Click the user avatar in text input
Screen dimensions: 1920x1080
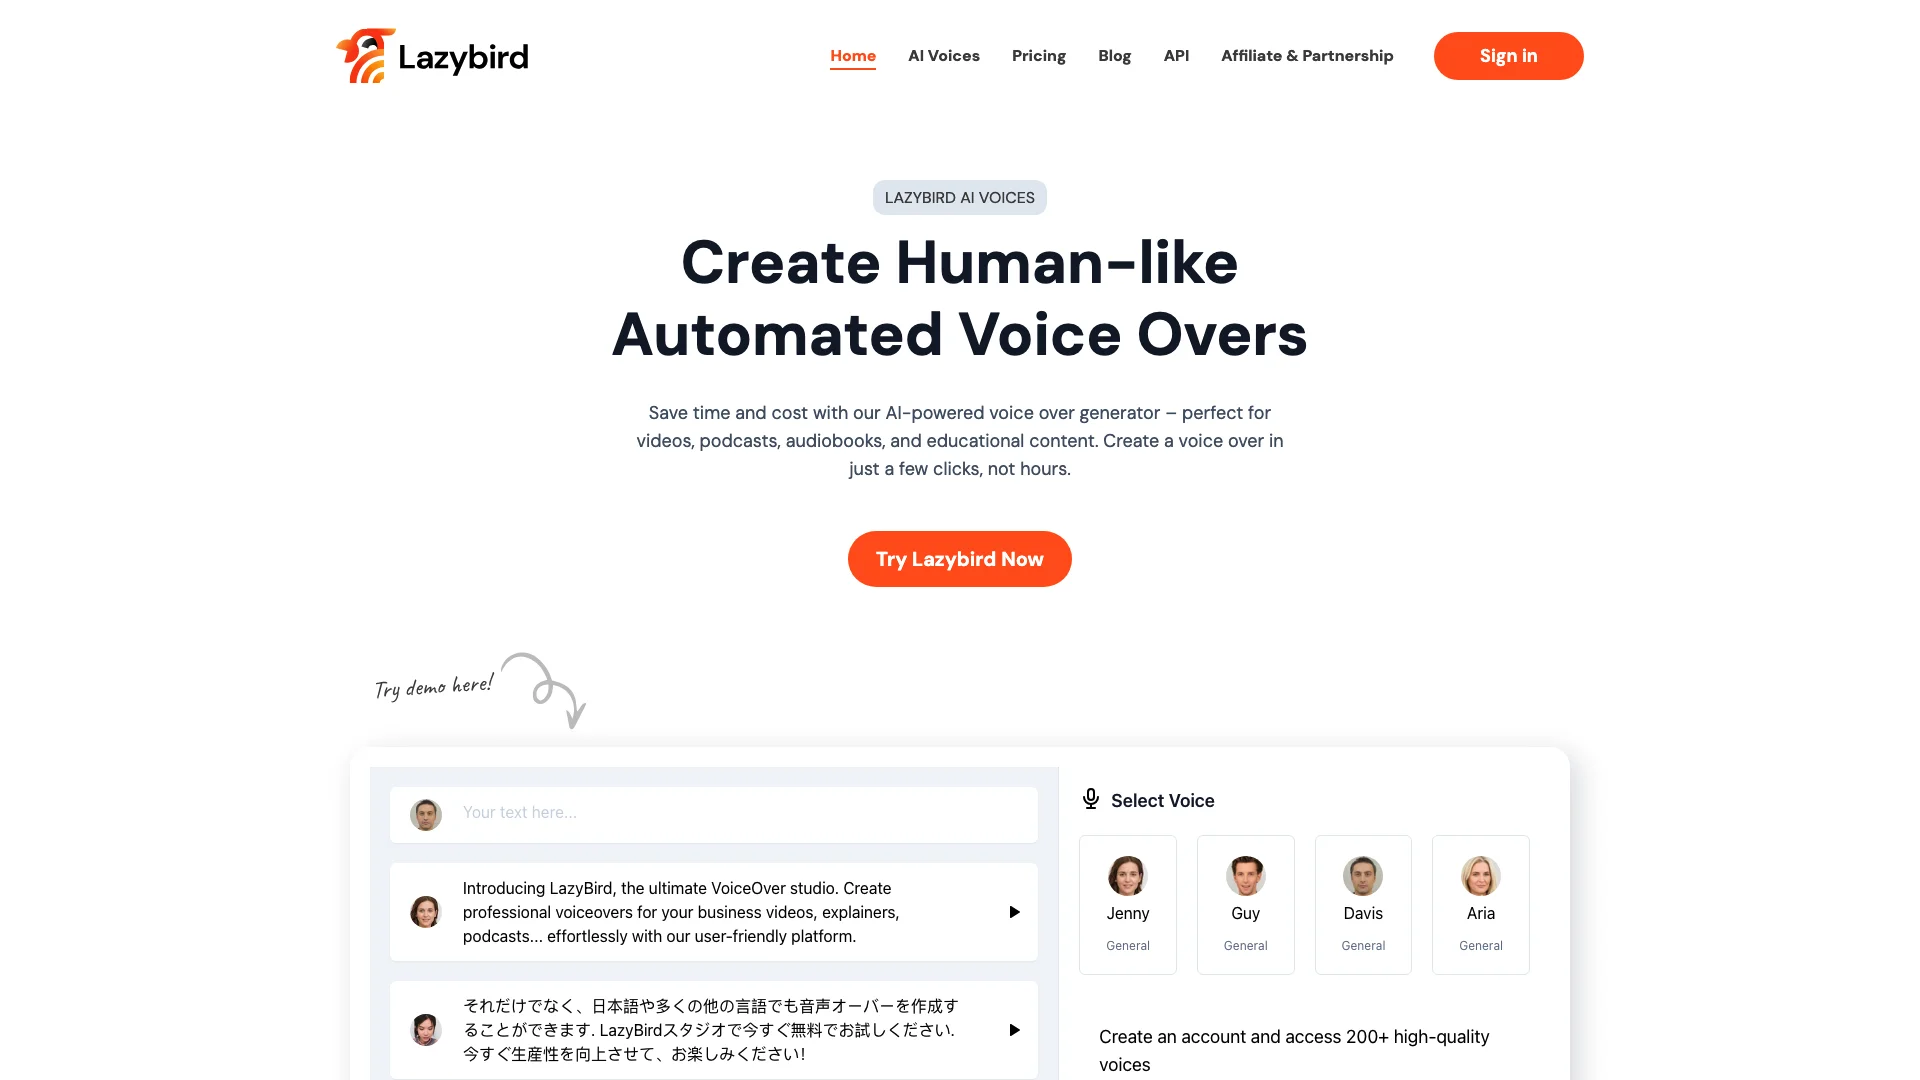click(x=427, y=812)
